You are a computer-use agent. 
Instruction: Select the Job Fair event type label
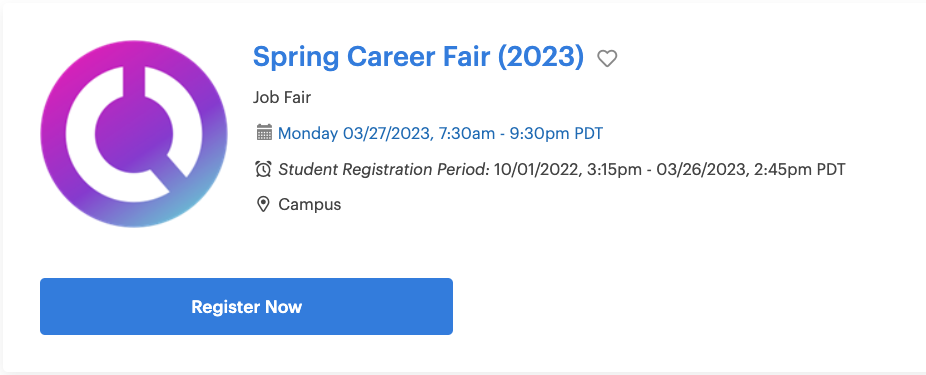coord(282,97)
